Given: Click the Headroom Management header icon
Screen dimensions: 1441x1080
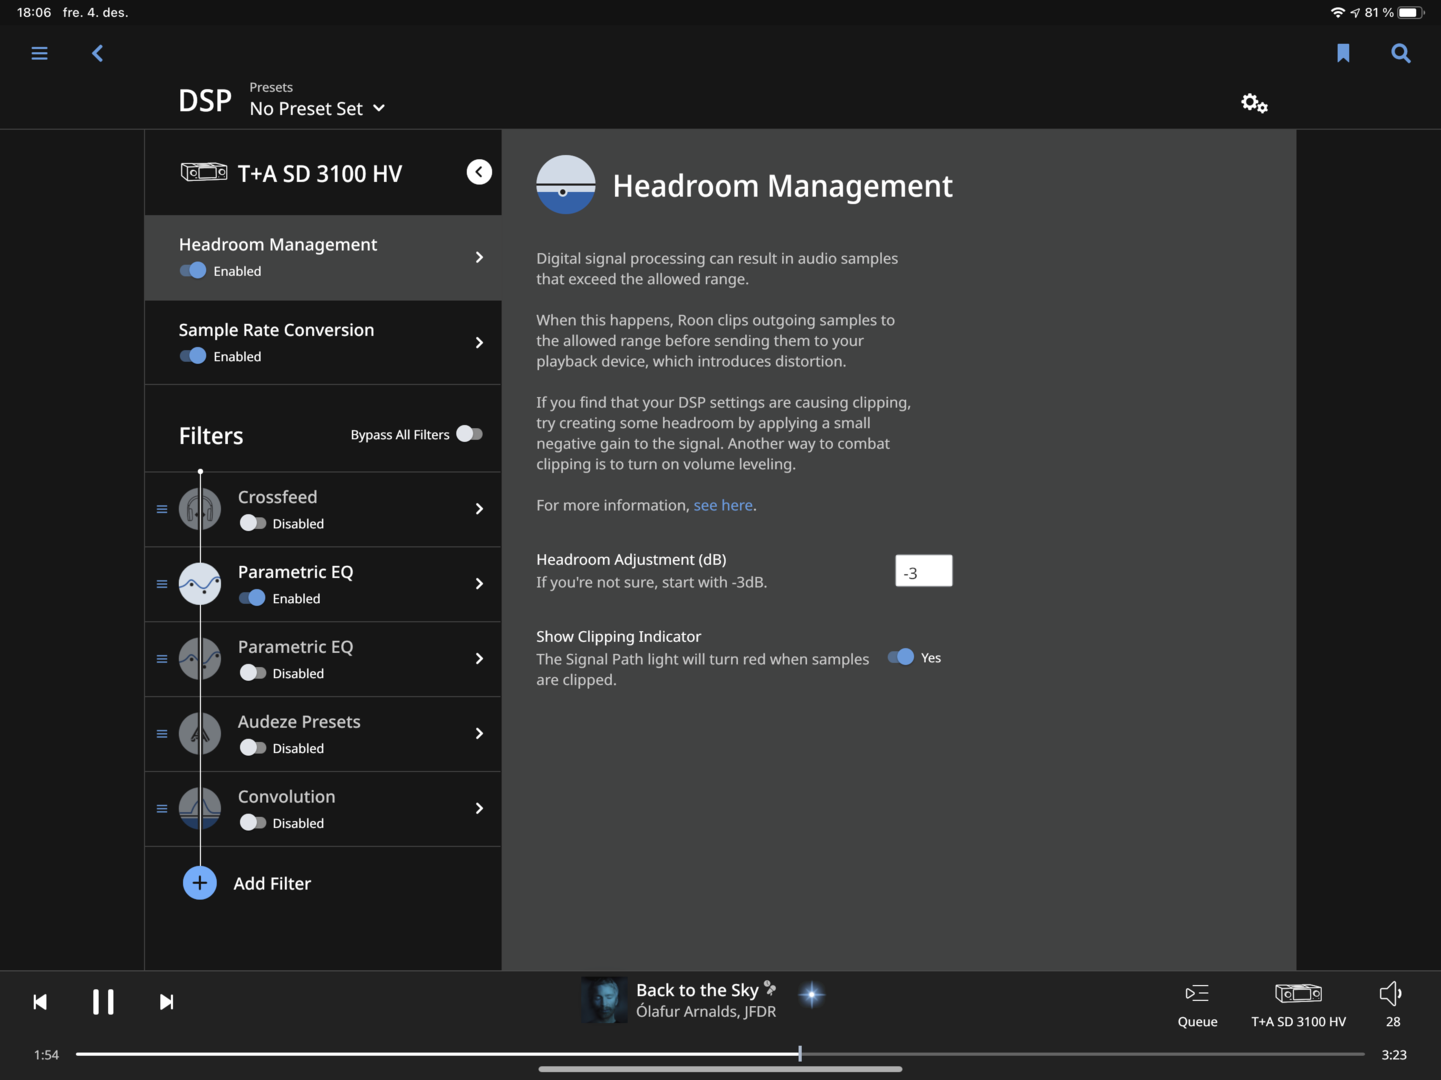Looking at the screenshot, I should pos(566,185).
